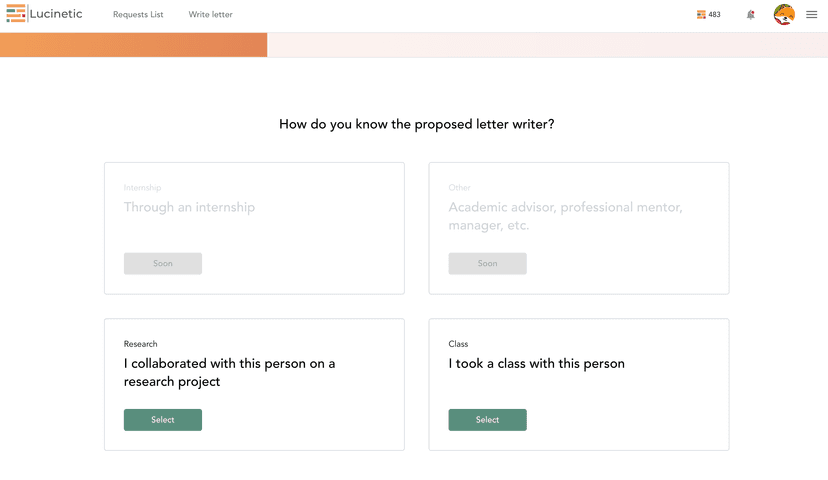Click the disabled Soon button for Internship

click(x=163, y=264)
